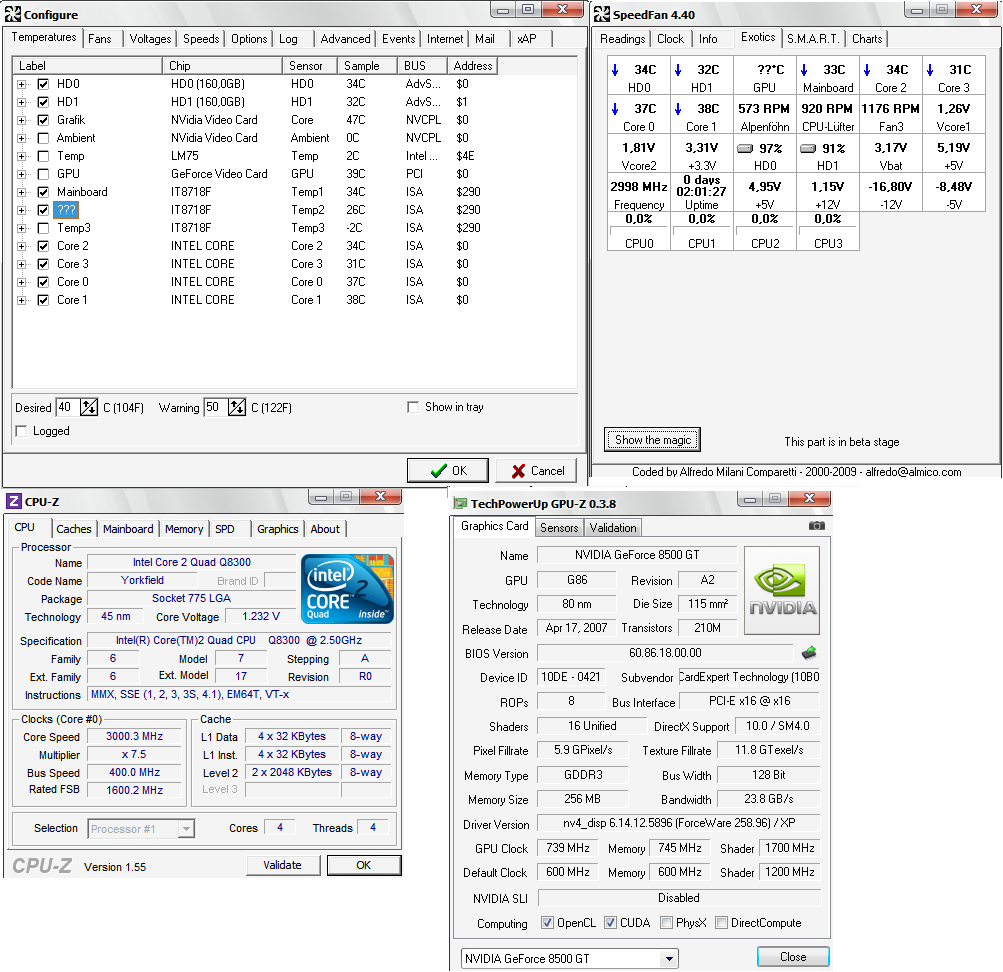The image size is (1003, 972).
Task: Toggle the CUDA checkbox in GPU-Z
Action: click(x=611, y=922)
